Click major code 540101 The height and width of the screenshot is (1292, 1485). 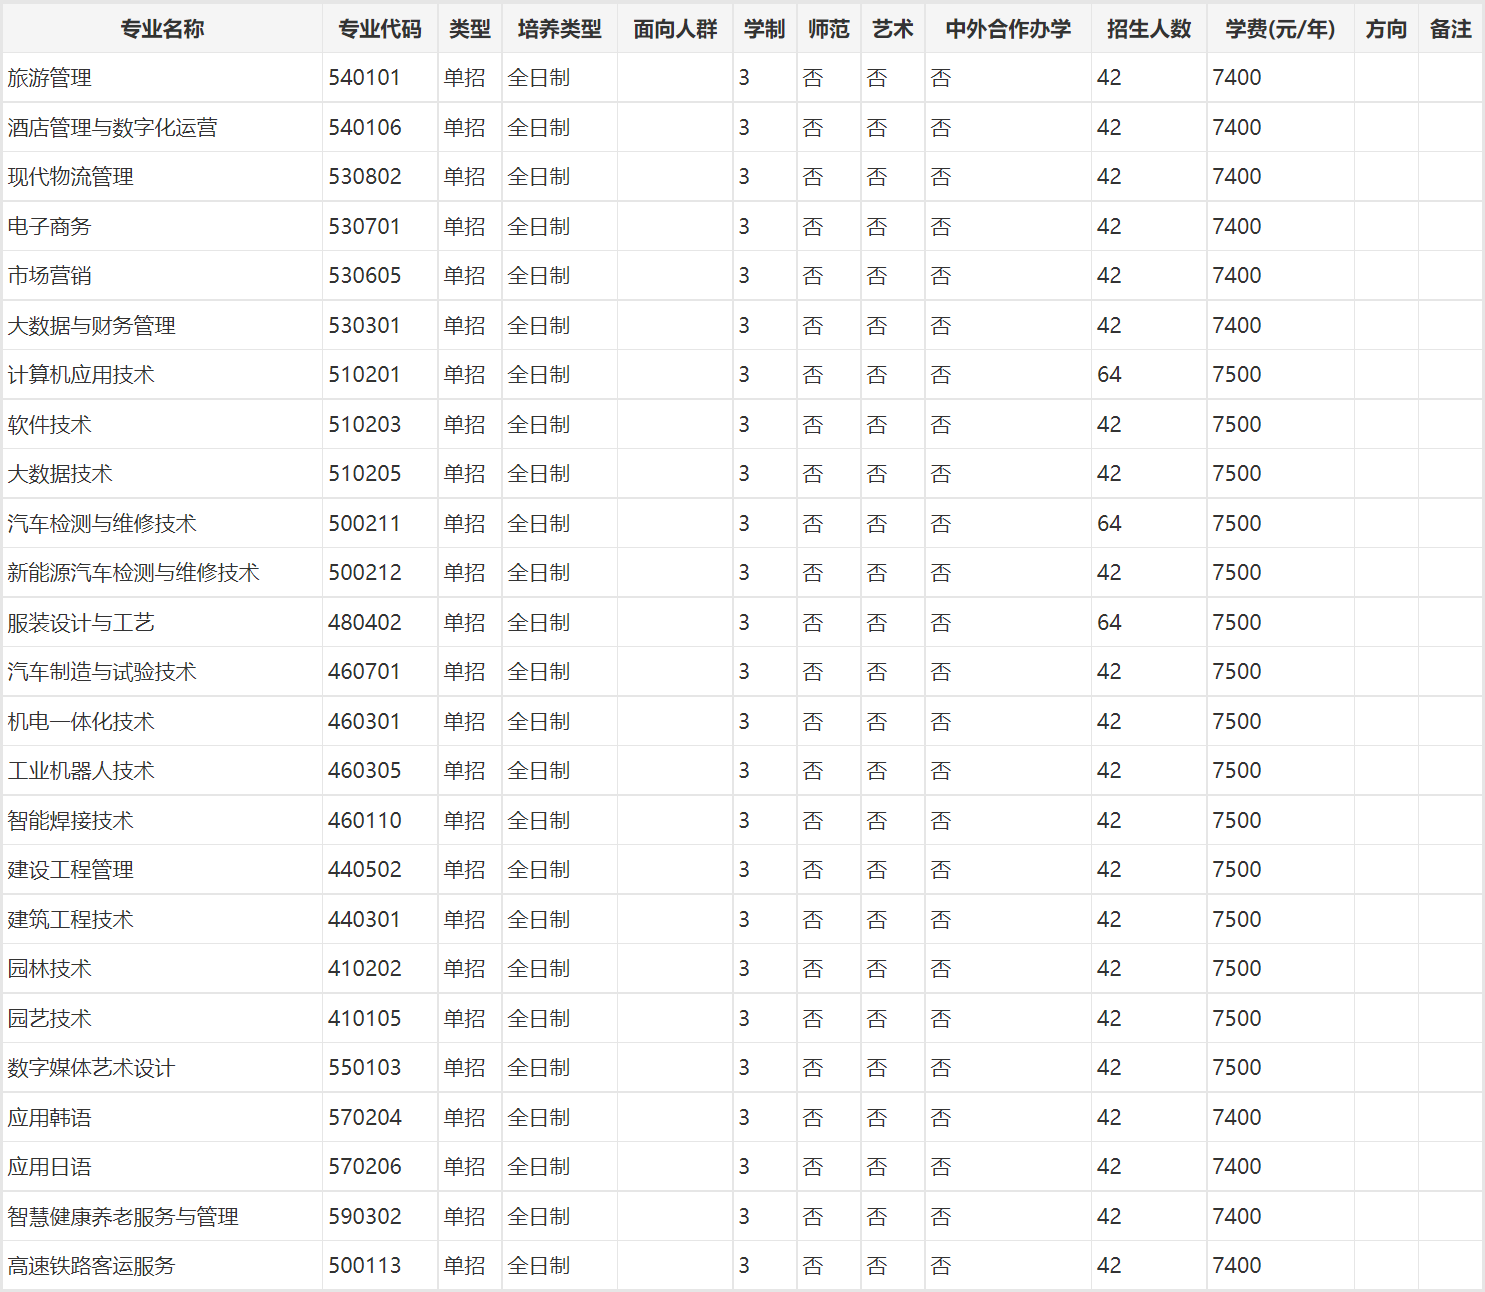[365, 78]
